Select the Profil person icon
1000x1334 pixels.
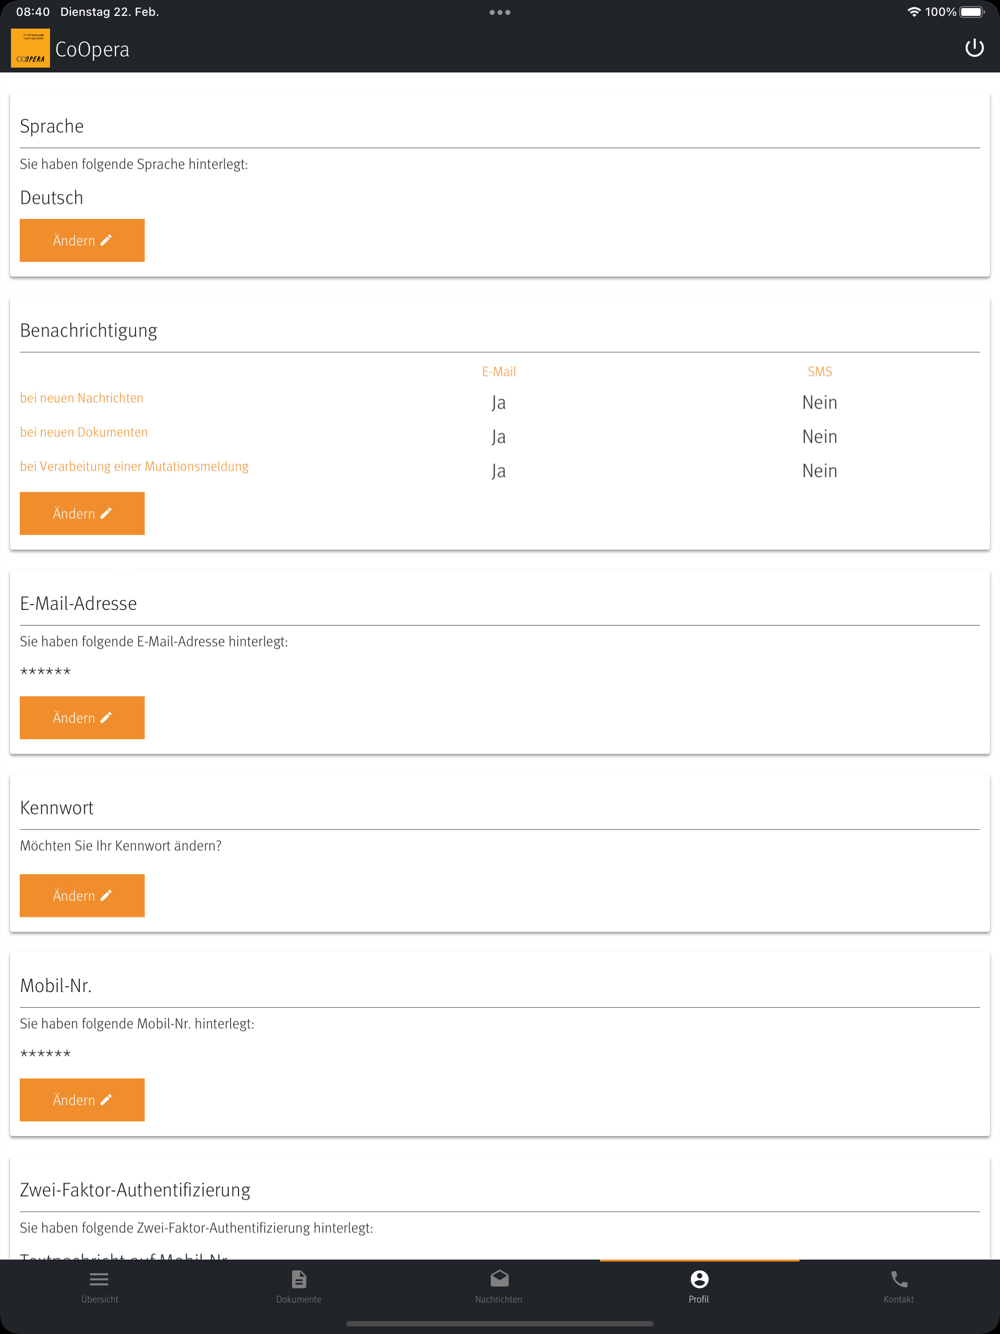pyautogui.click(x=699, y=1280)
